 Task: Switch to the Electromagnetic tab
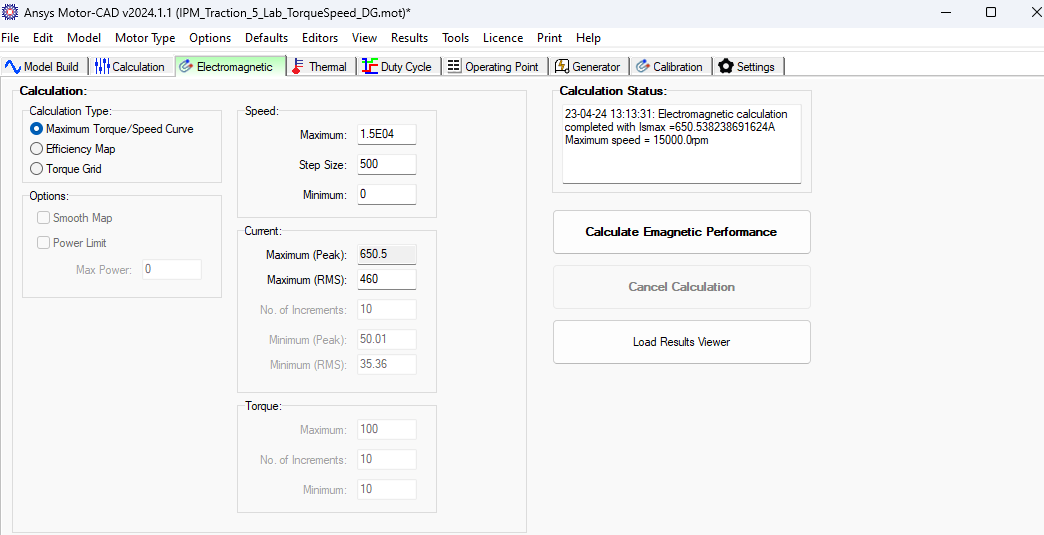coord(230,66)
